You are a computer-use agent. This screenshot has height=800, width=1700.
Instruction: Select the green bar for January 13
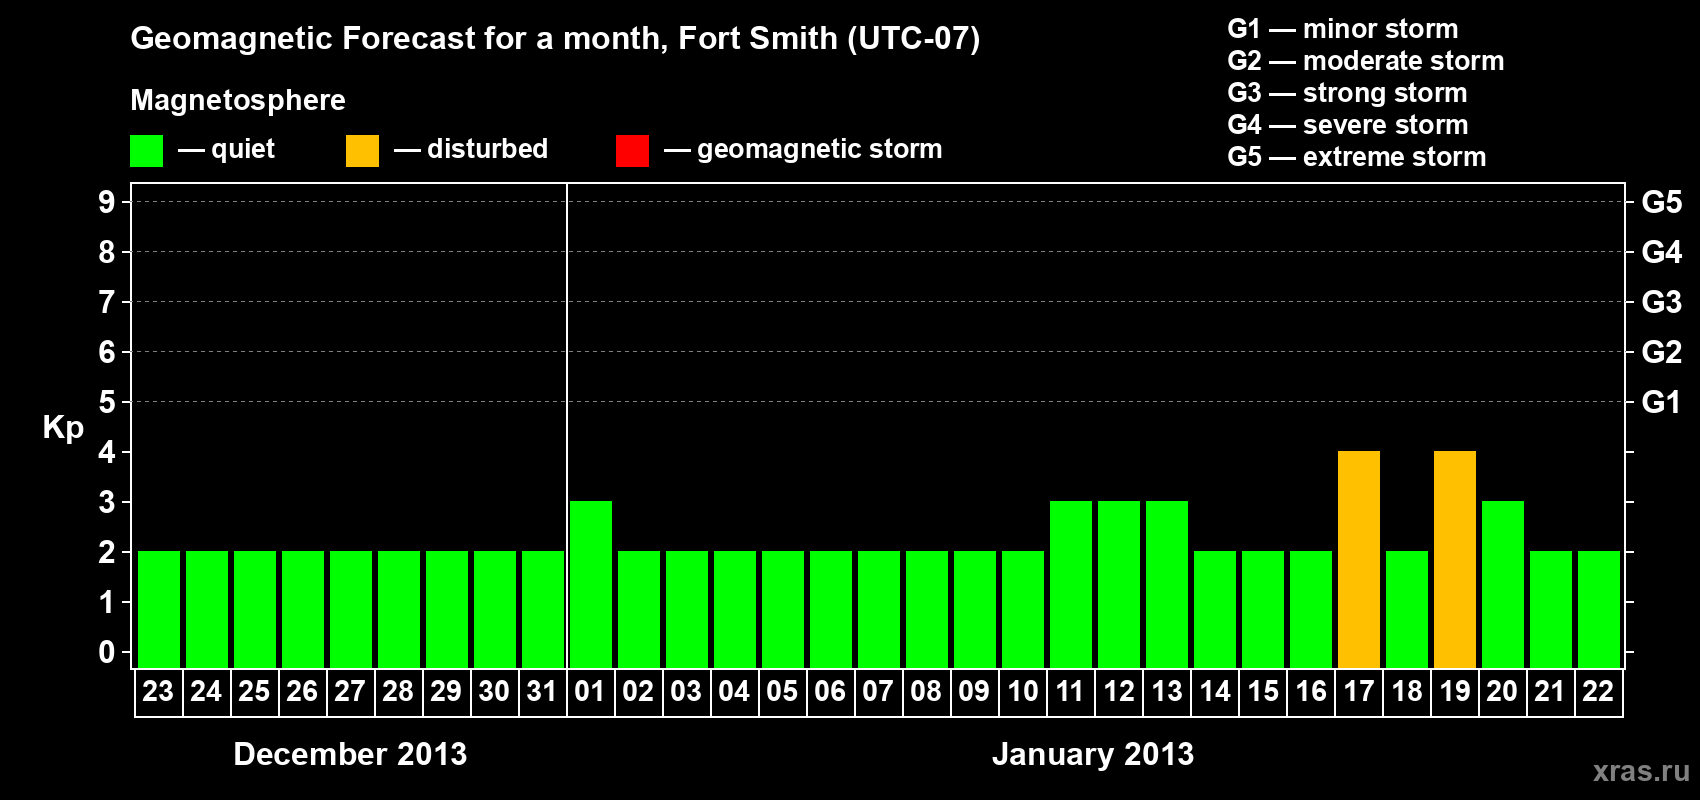tap(1167, 584)
